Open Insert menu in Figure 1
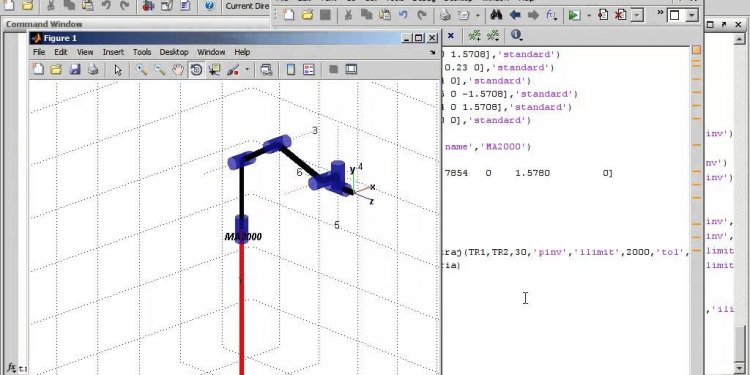Viewport: 750px width, 375px height. (113, 52)
